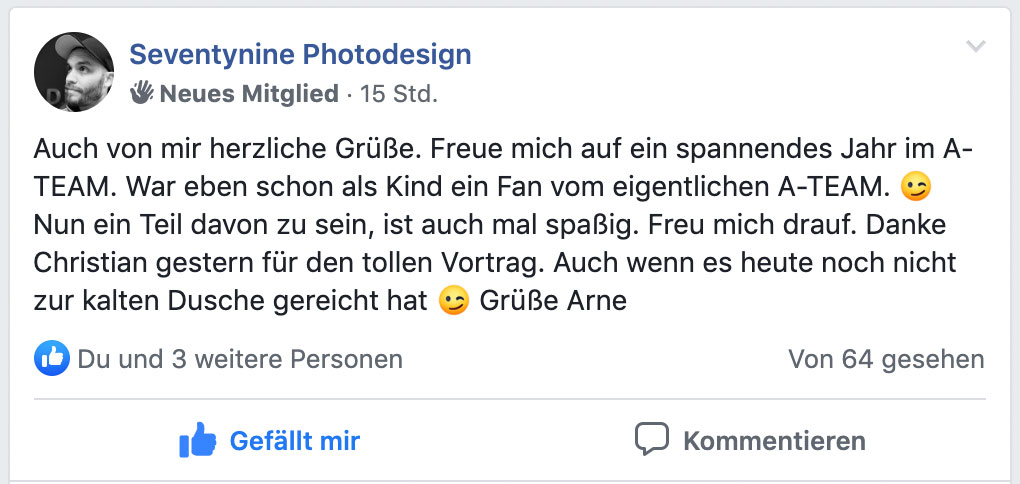Click the blue like reaction badge
The width and height of the screenshot is (1020, 484).
click(x=51, y=358)
